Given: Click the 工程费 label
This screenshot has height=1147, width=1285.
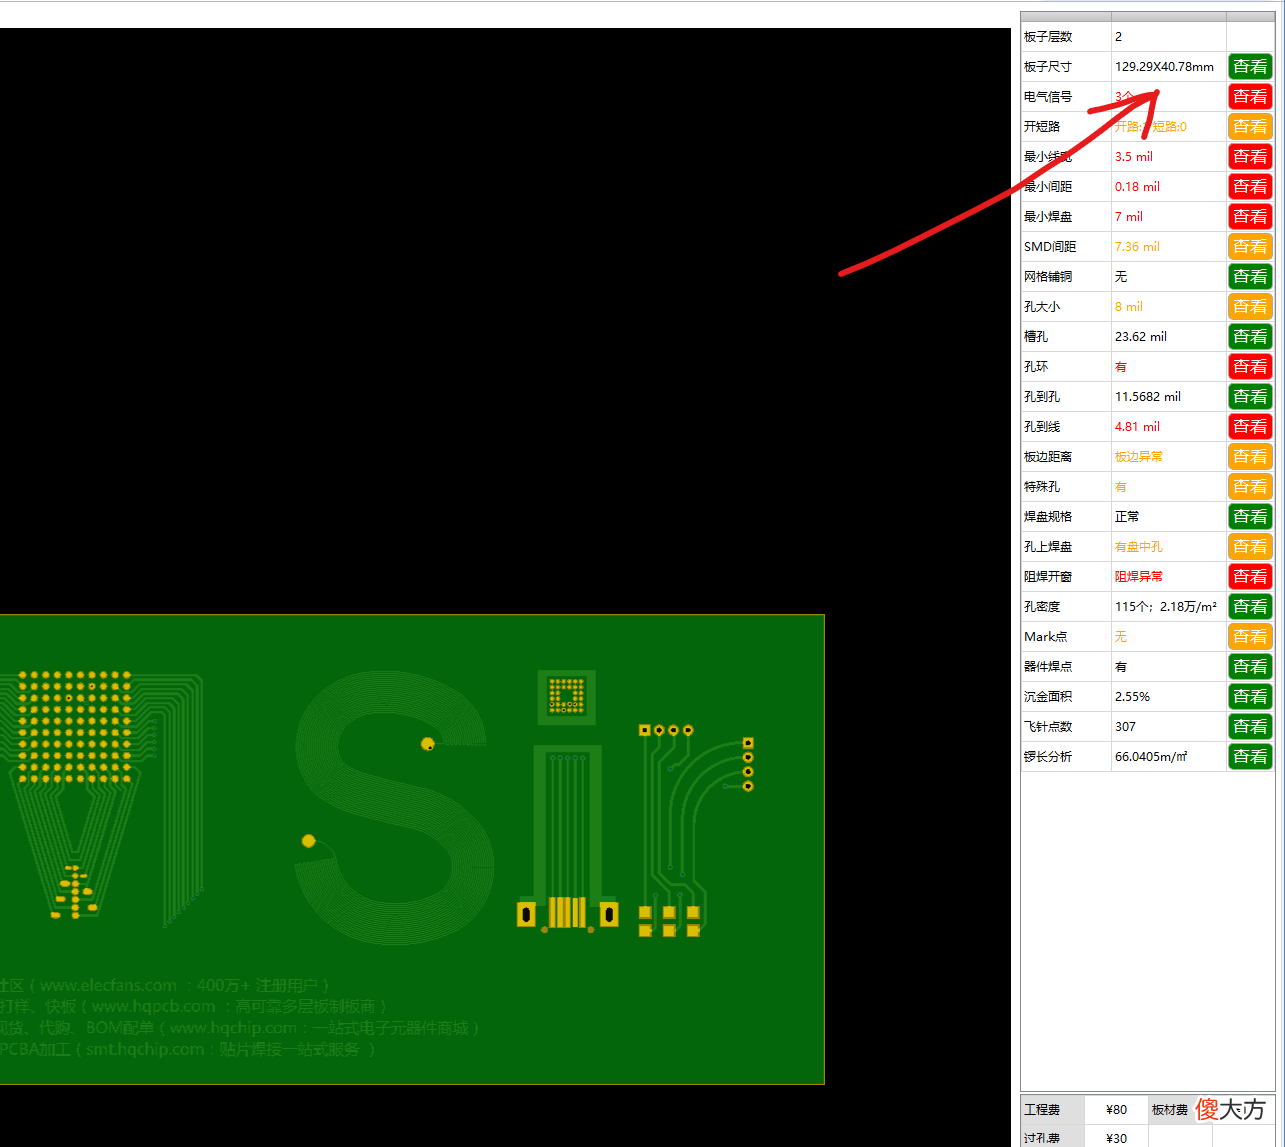Looking at the screenshot, I should point(1042,1110).
